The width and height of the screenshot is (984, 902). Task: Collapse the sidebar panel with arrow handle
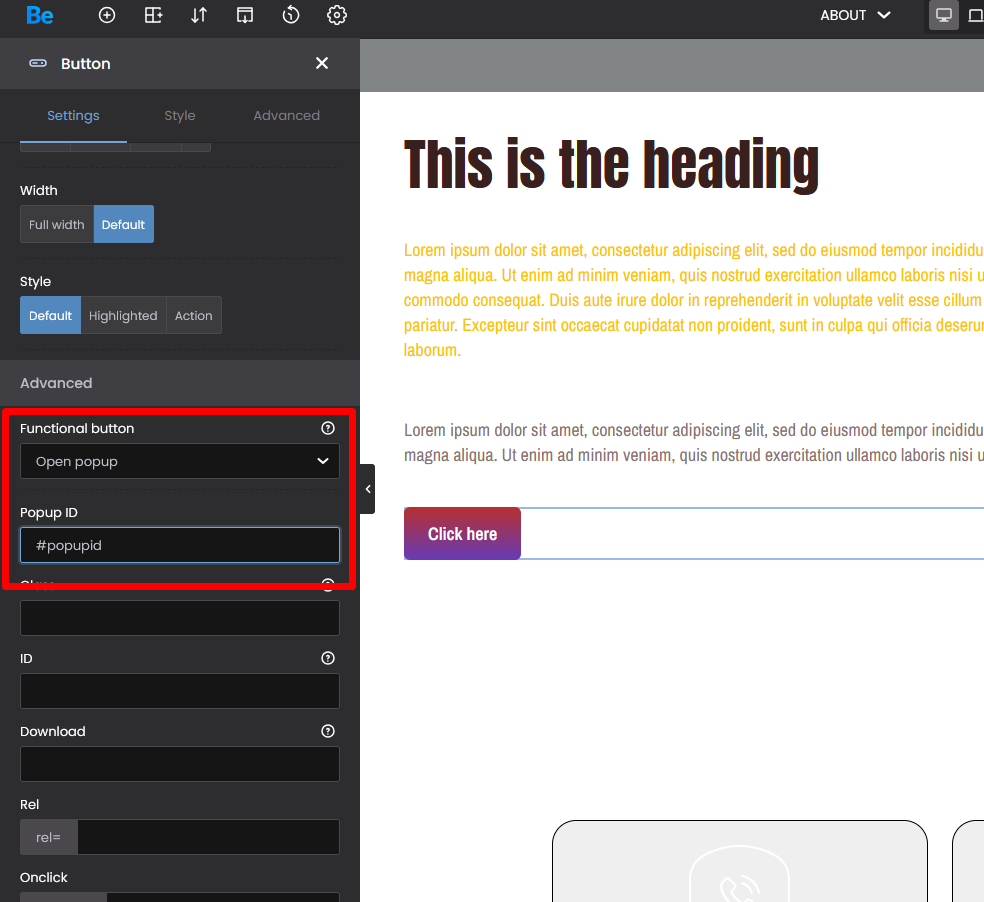(x=368, y=489)
